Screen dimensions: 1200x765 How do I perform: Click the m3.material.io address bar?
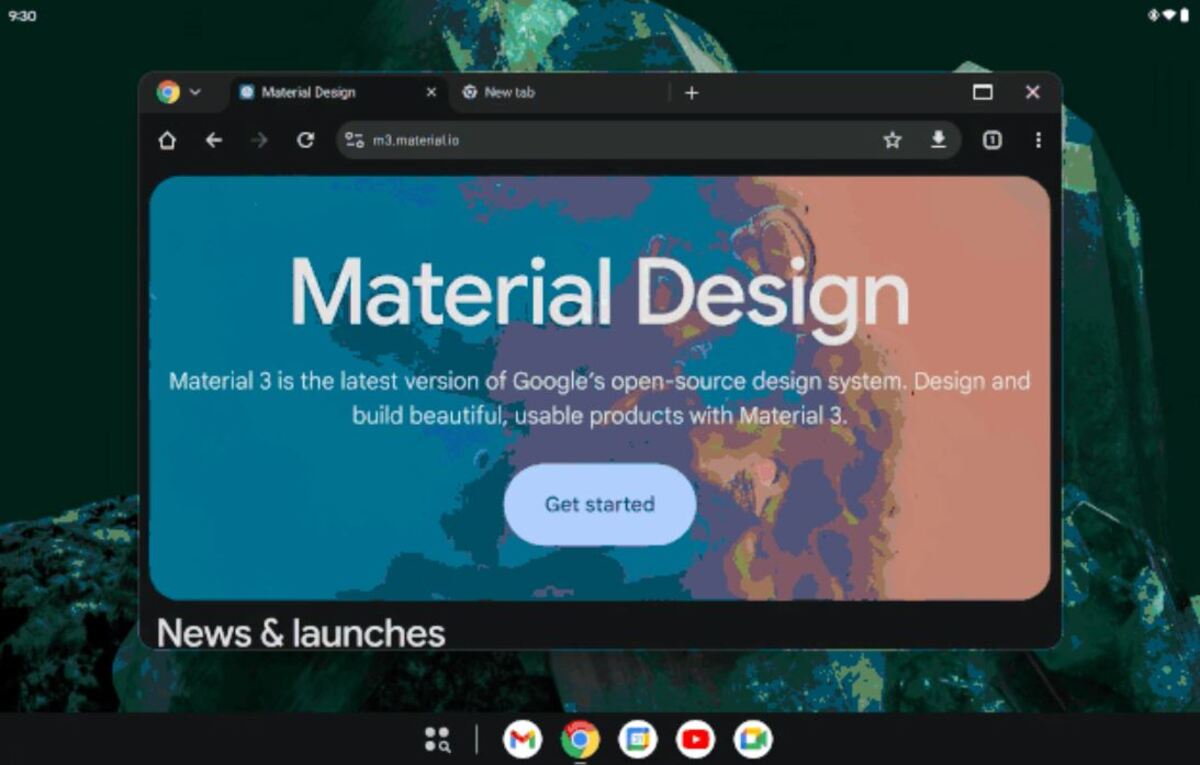(648, 140)
